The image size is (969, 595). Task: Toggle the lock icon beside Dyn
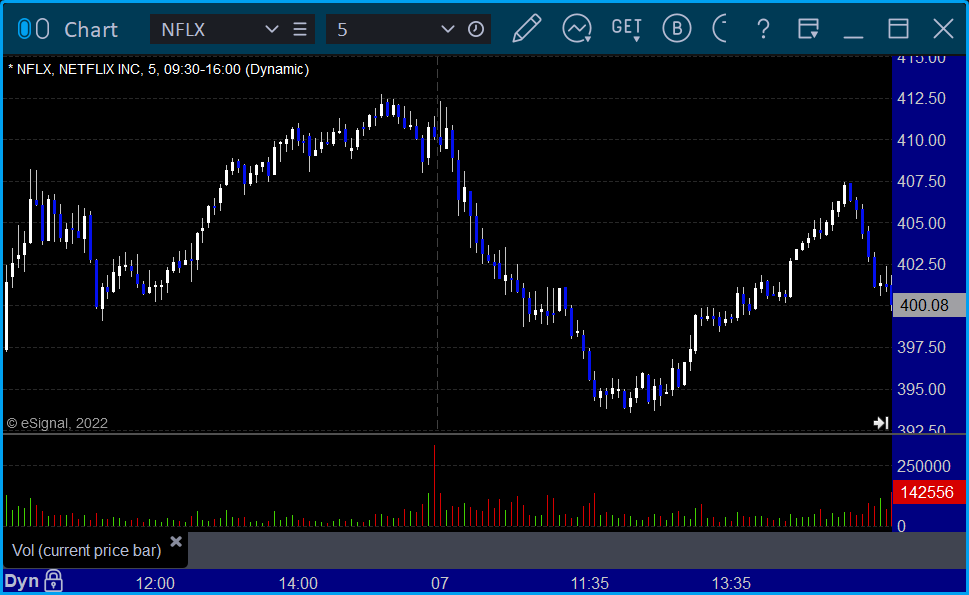[x=54, y=581]
